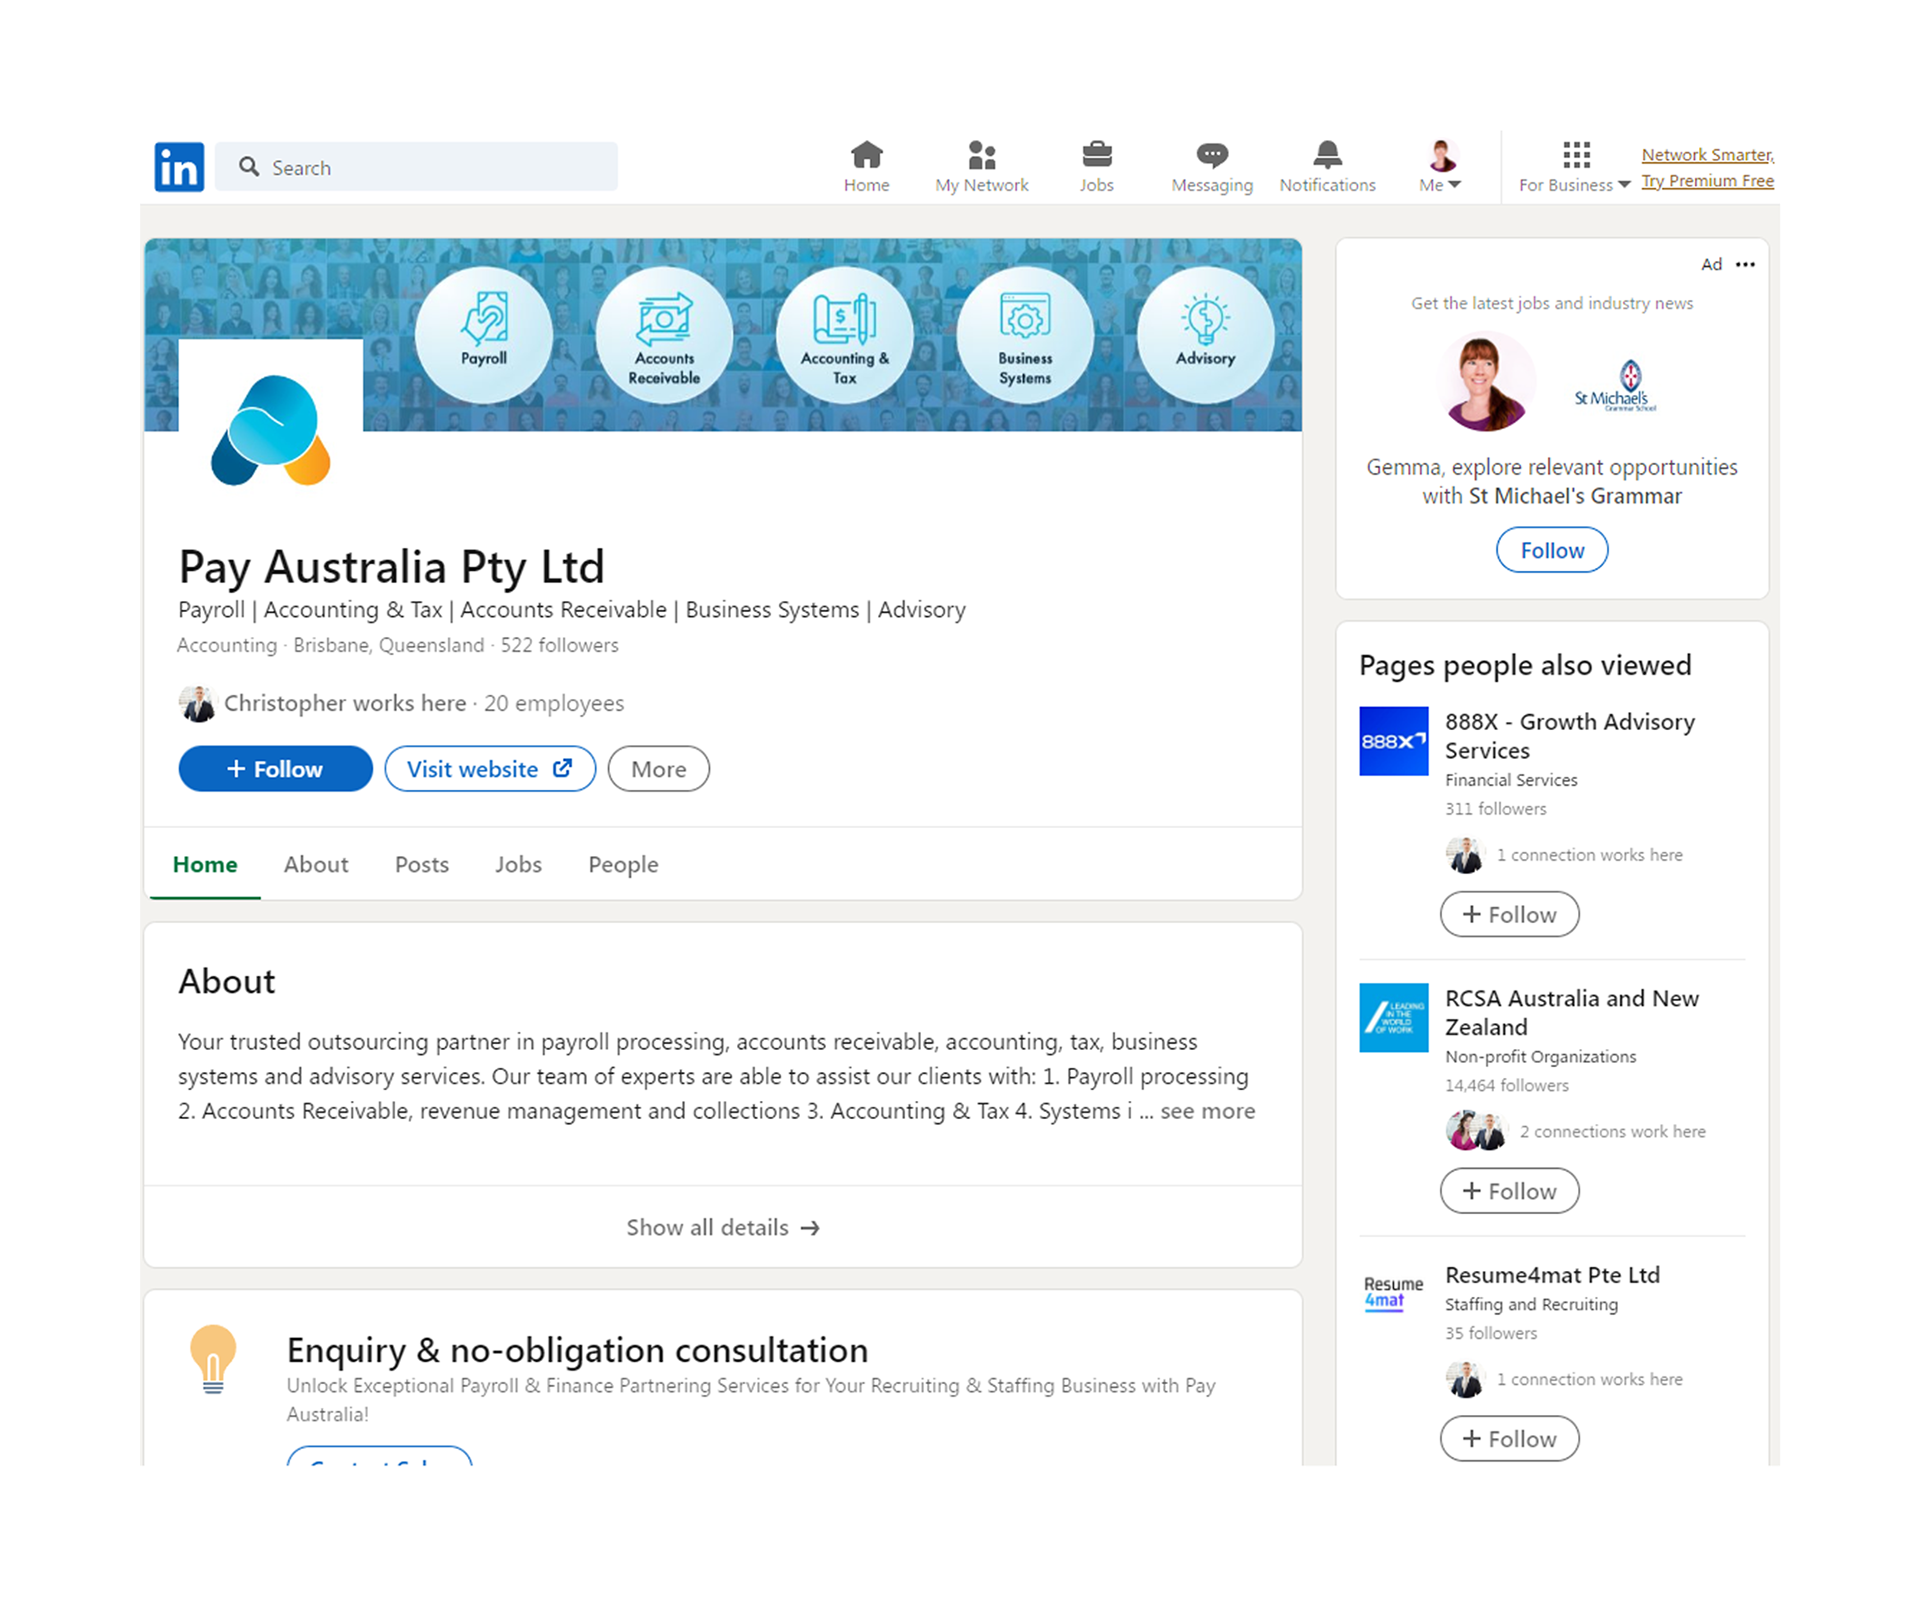Screen dimensions: 1920x1615
Task: Switch to the About tab
Action: pyautogui.click(x=316, y=864)
